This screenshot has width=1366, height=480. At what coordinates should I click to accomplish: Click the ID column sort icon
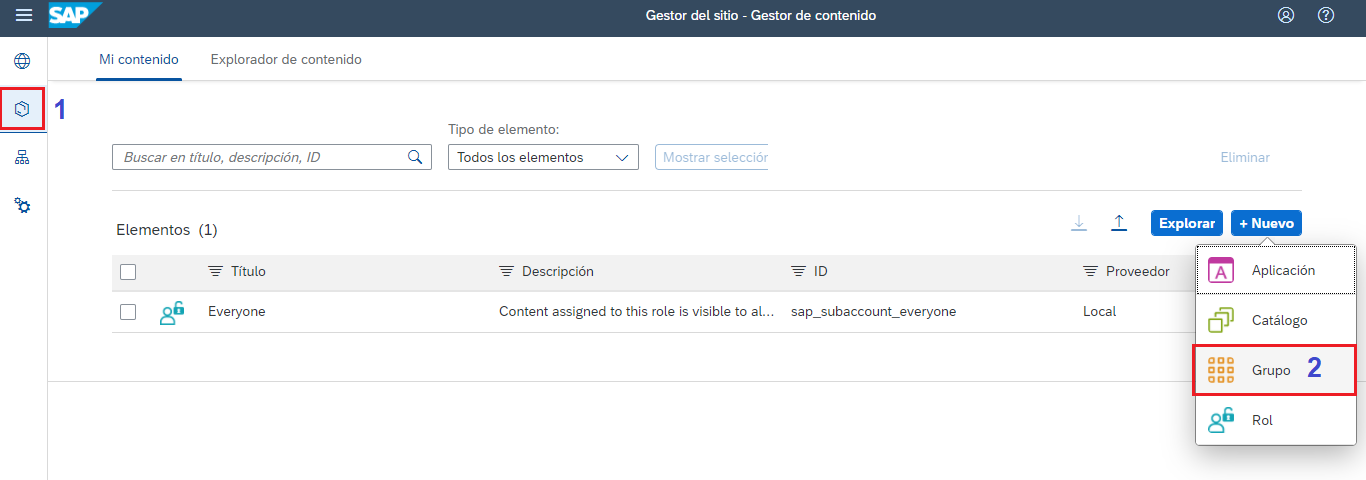click(x=798, y=271)
